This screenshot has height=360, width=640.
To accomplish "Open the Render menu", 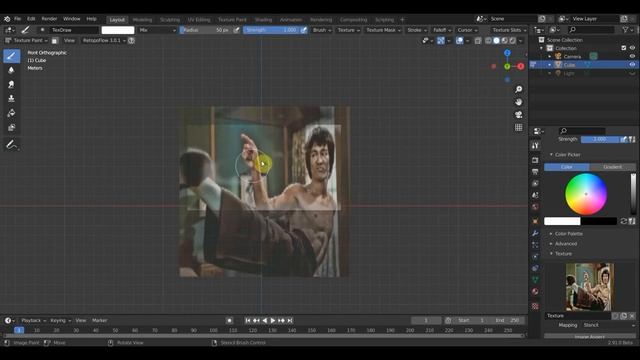I will coord(49,19).
